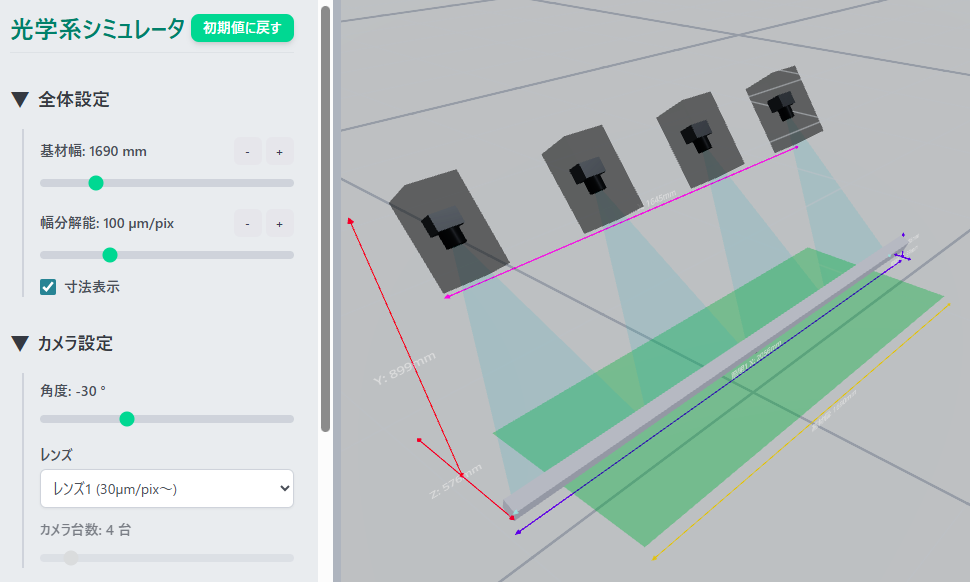
Task: Decrease 幅分解能 with the minus button
Action: point(247,223)
